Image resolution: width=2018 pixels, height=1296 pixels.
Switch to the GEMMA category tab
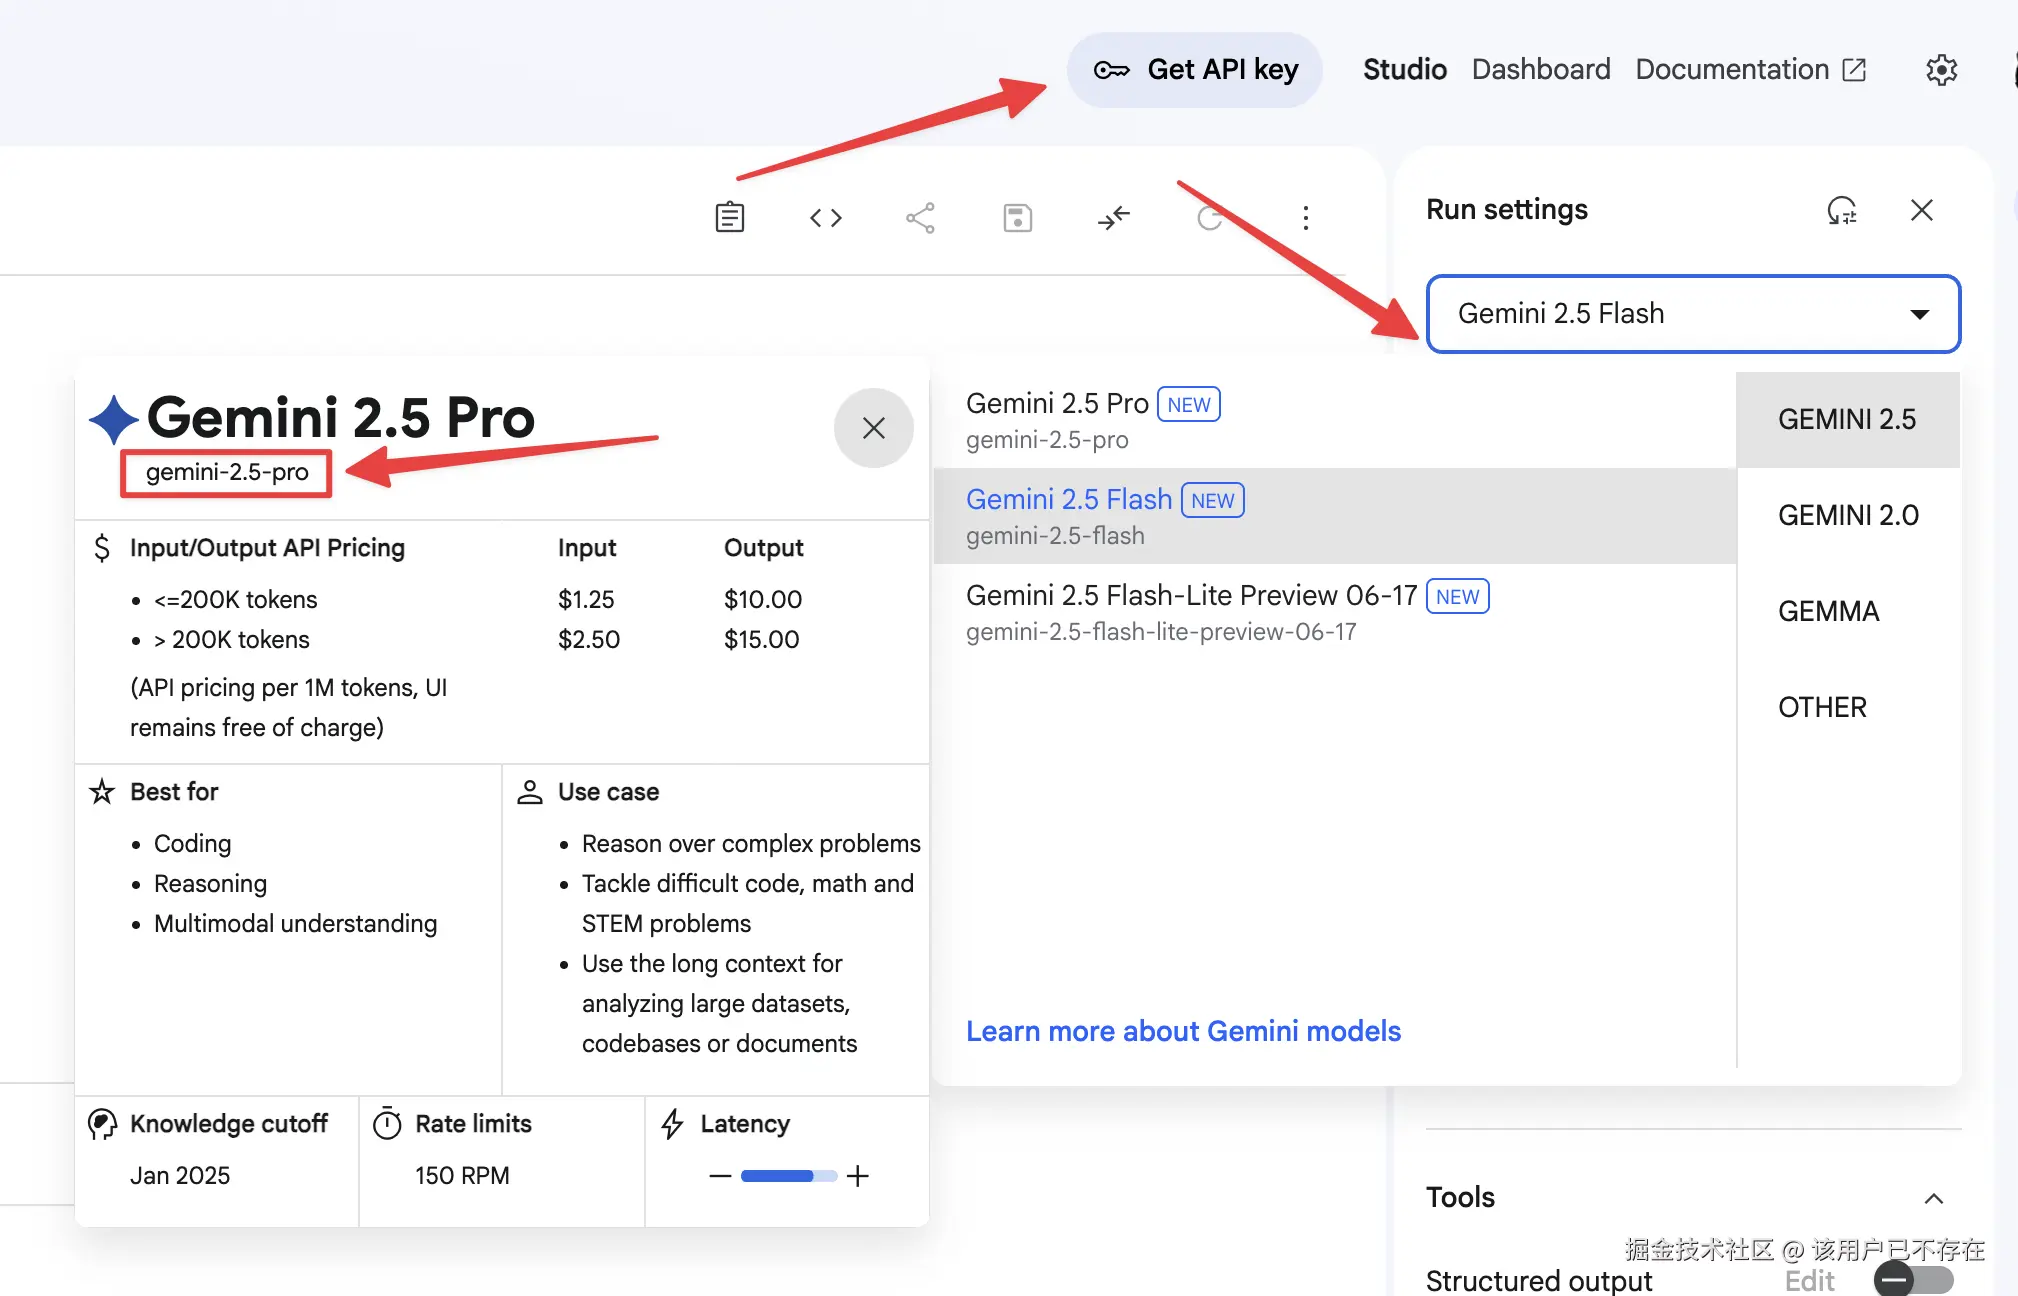coord(1828,611)
